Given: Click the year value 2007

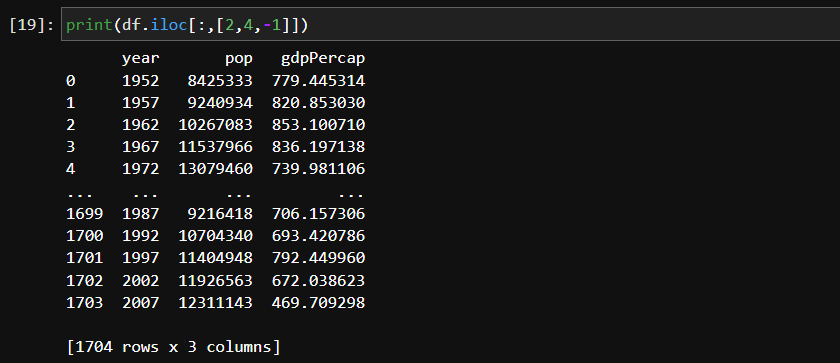Looking at the screenshot, I should coord(140,303).
